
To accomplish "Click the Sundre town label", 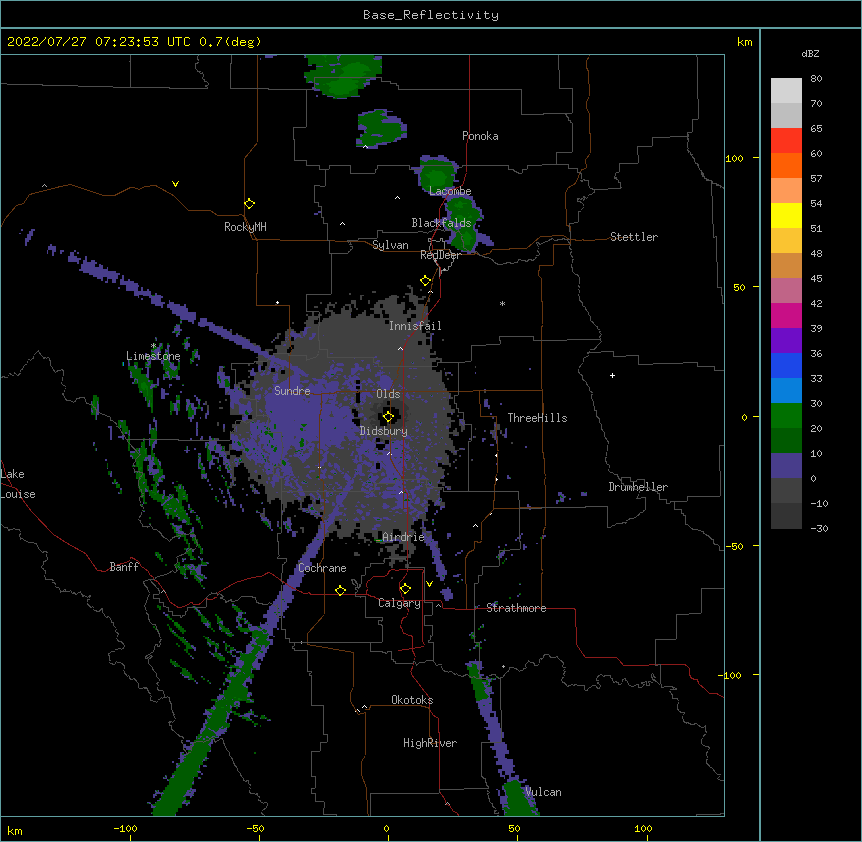I will coord(292,391).
